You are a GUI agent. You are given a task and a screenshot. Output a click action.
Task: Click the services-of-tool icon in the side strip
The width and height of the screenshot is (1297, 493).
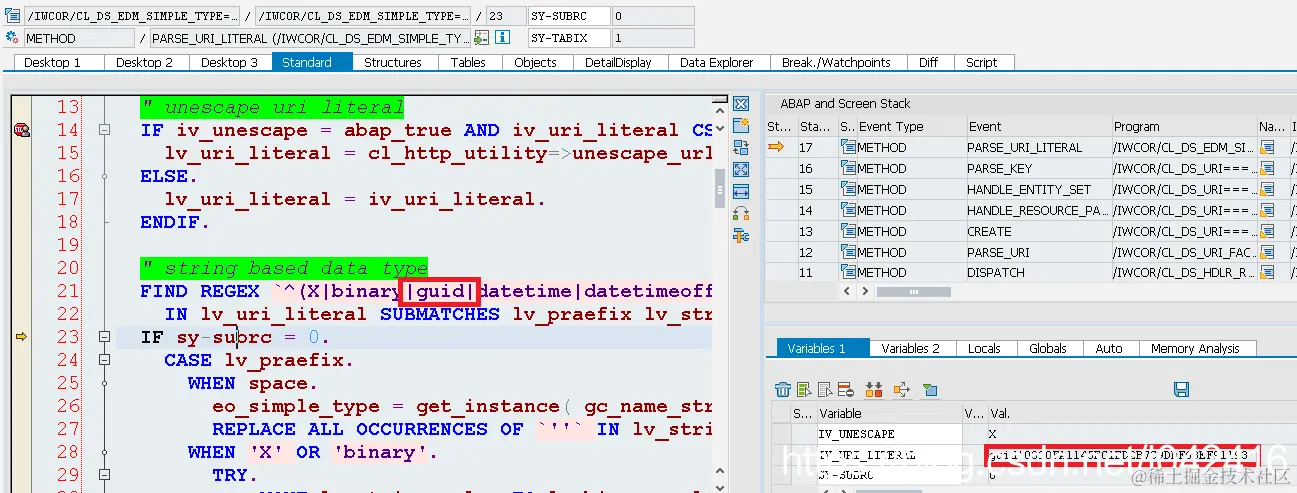[741, 236]
